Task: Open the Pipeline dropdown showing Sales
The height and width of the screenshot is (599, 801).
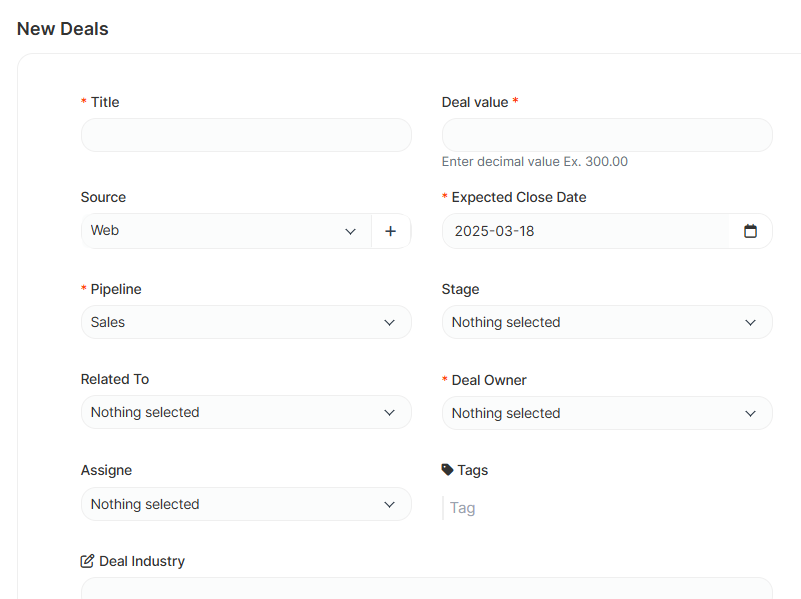Action: pos(246,322)
